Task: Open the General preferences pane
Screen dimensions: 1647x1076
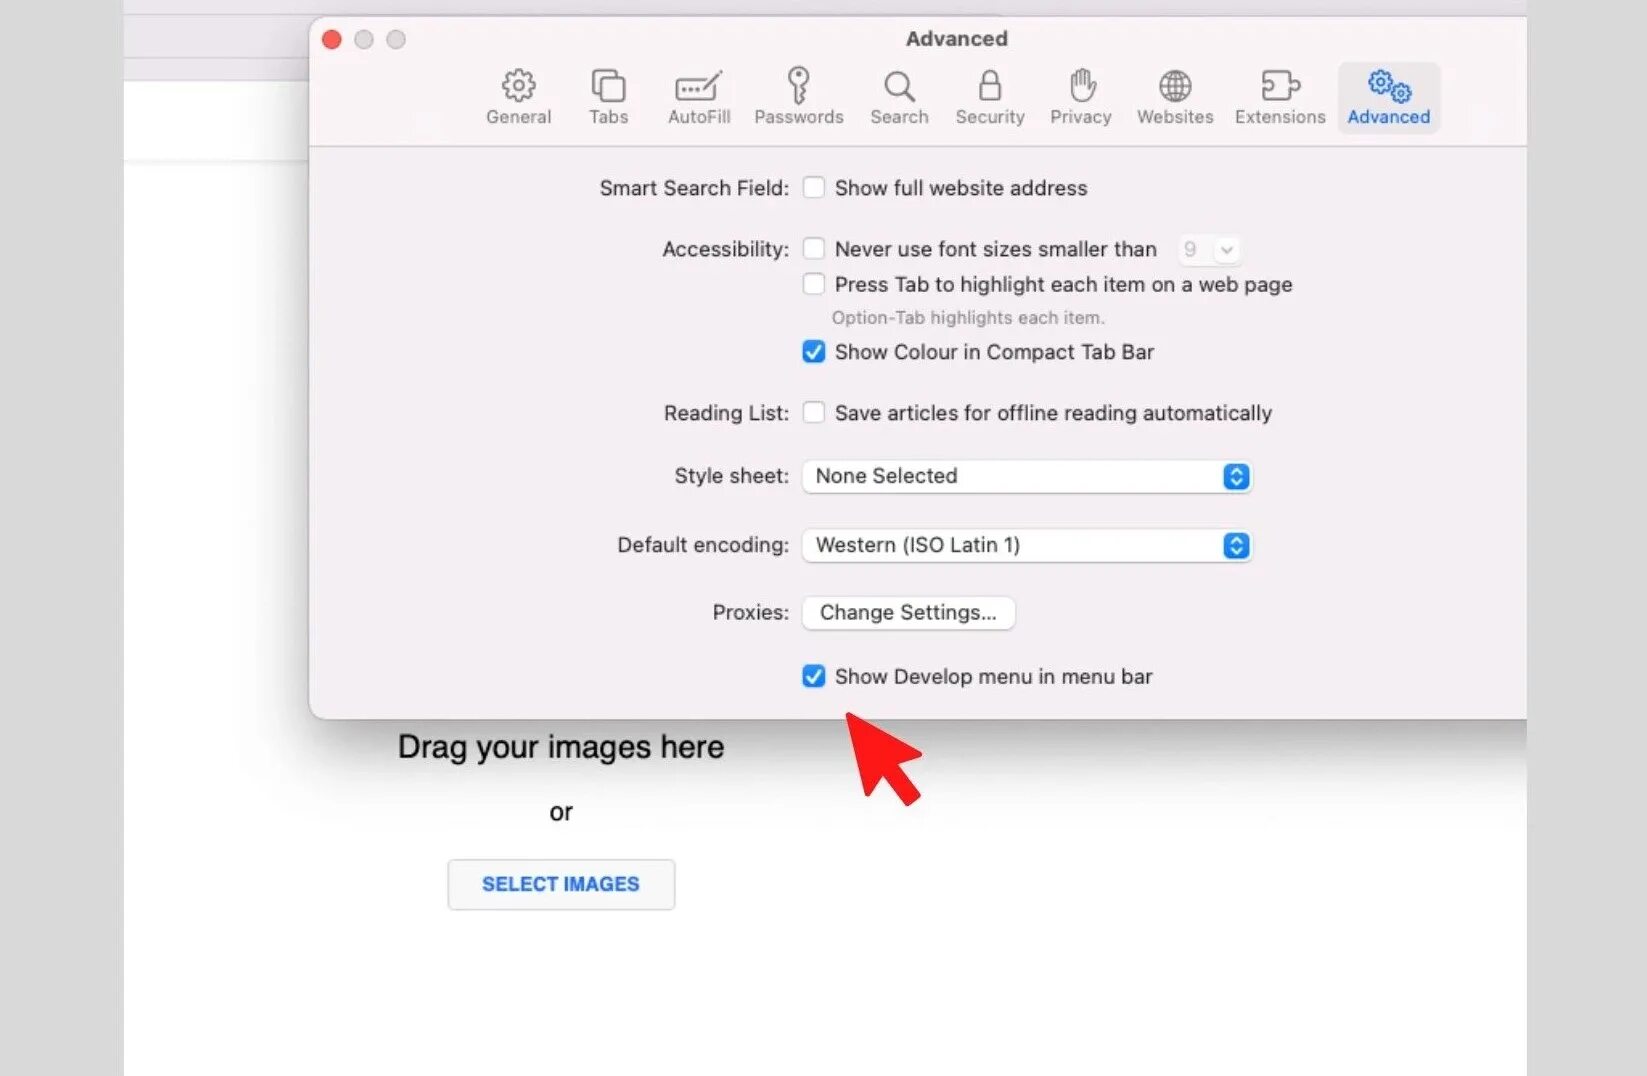Action: coord(518,97)
